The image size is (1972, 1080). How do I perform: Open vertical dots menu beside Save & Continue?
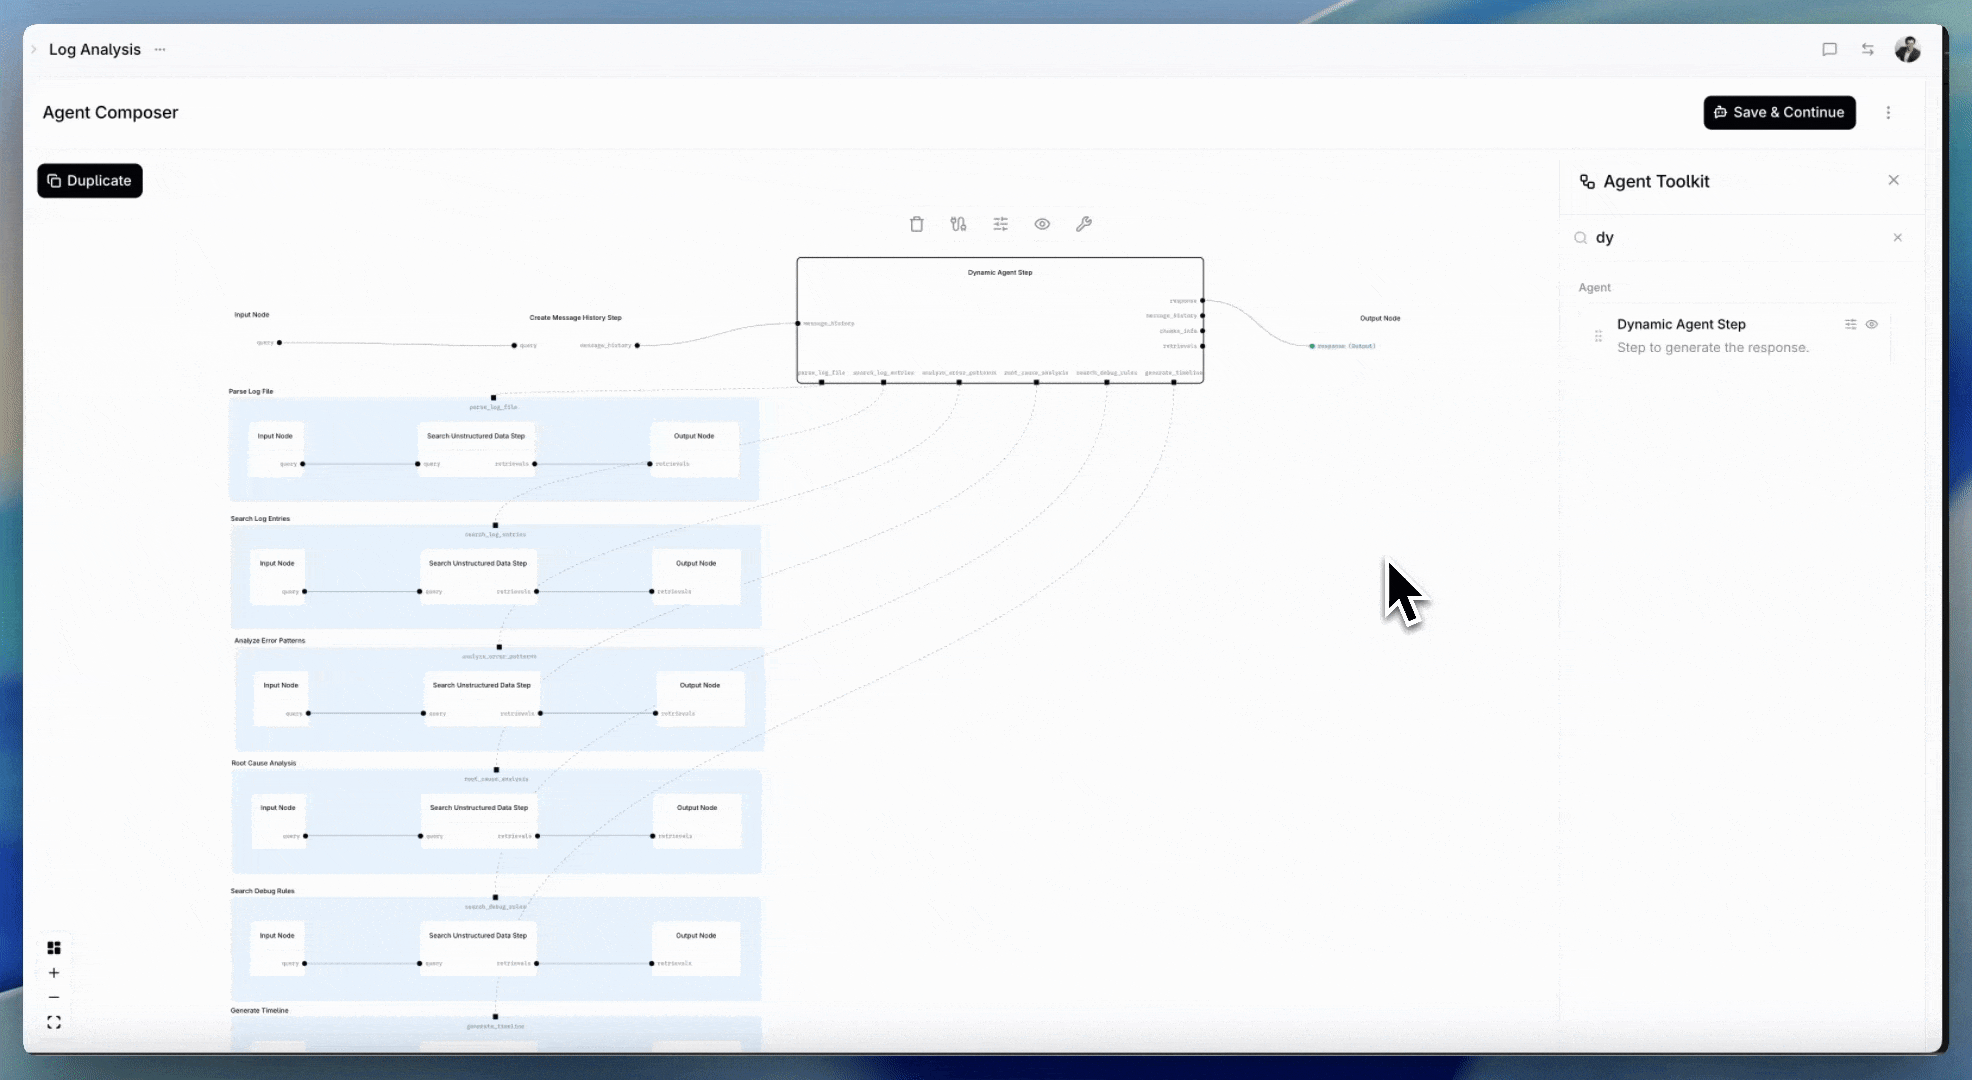tap(1888, 113)
